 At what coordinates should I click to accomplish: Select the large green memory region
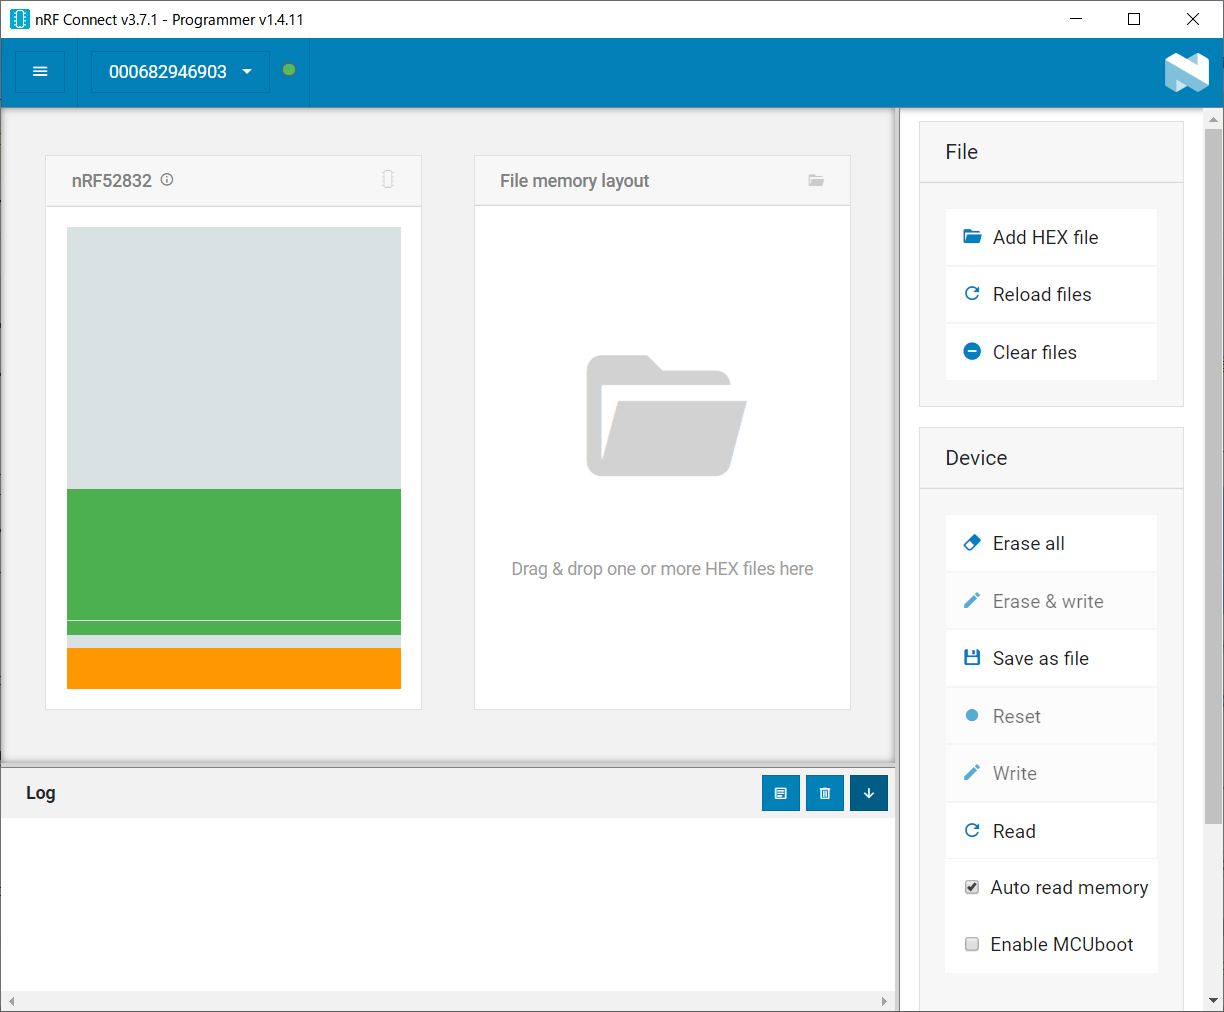click(x=234, y=554)
